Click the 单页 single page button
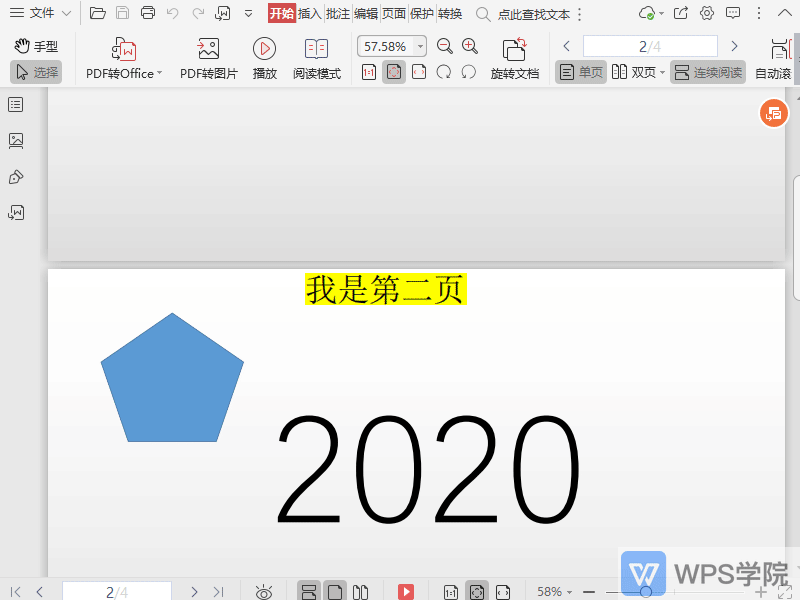800x600 pixels. (580, 72)
